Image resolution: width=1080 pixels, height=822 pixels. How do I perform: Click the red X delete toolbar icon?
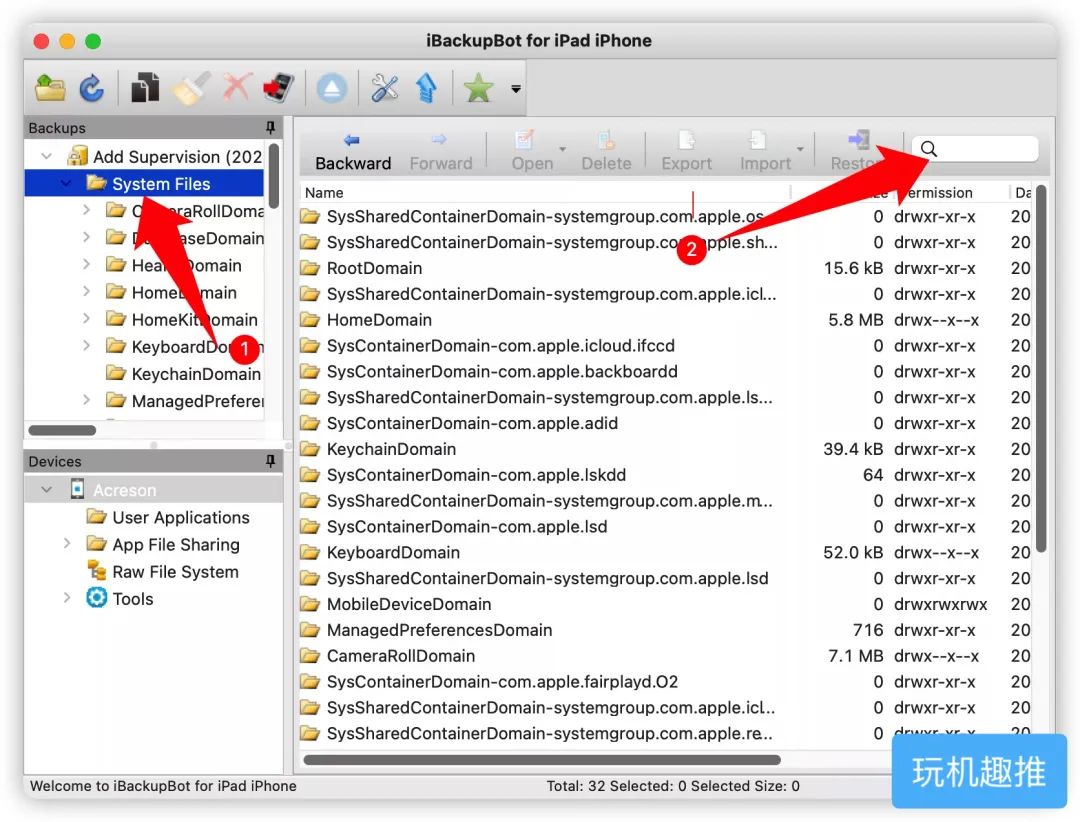[237, 88]
